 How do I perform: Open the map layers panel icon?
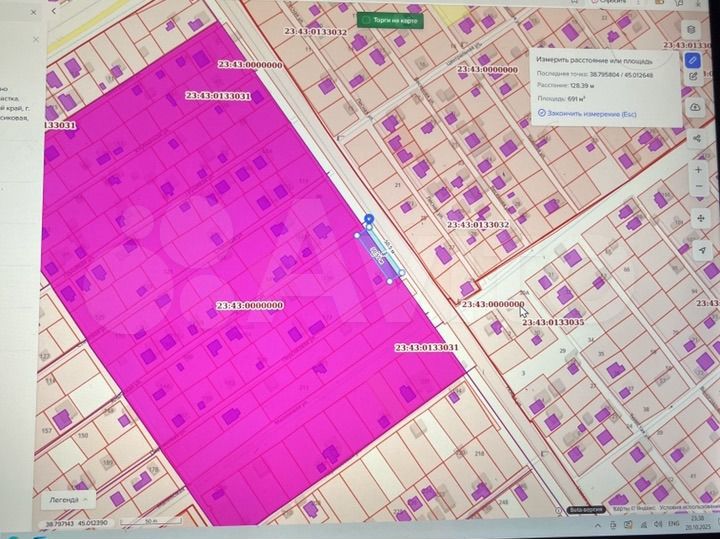[x=693, y=30]
